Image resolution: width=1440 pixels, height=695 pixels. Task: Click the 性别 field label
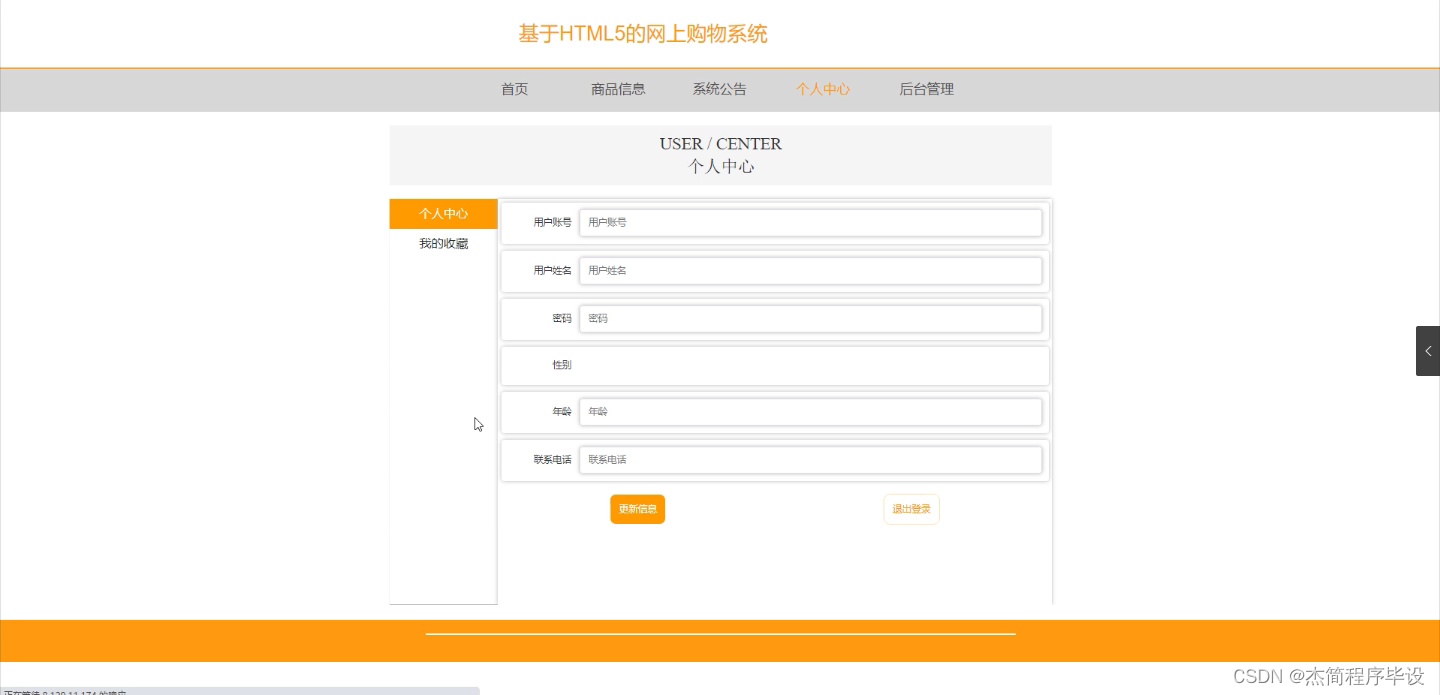click(562, 365)
